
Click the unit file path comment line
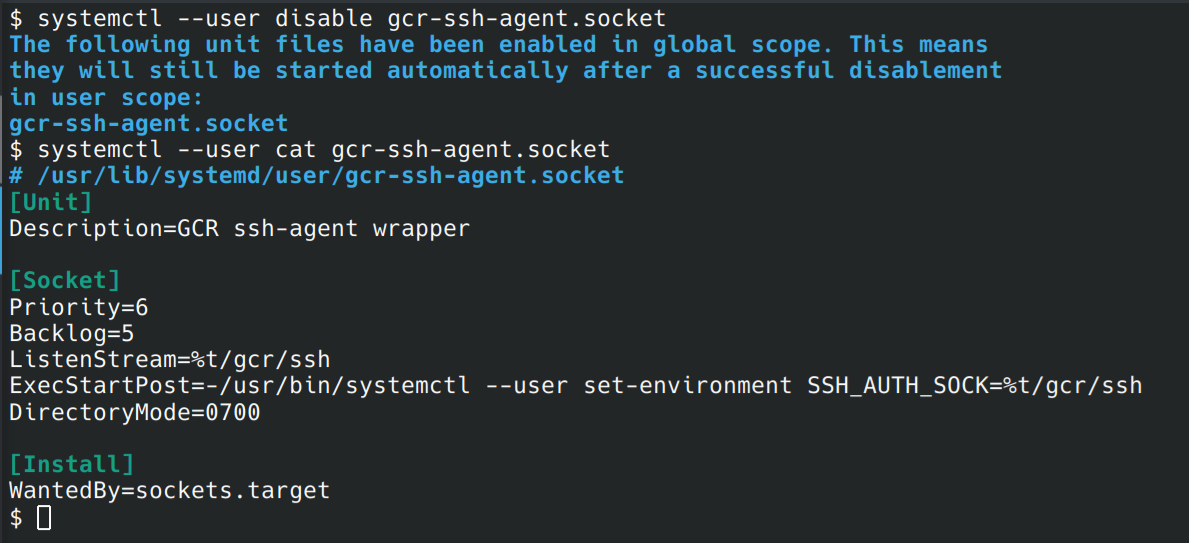pyautogui.click(x=317, y=175)
